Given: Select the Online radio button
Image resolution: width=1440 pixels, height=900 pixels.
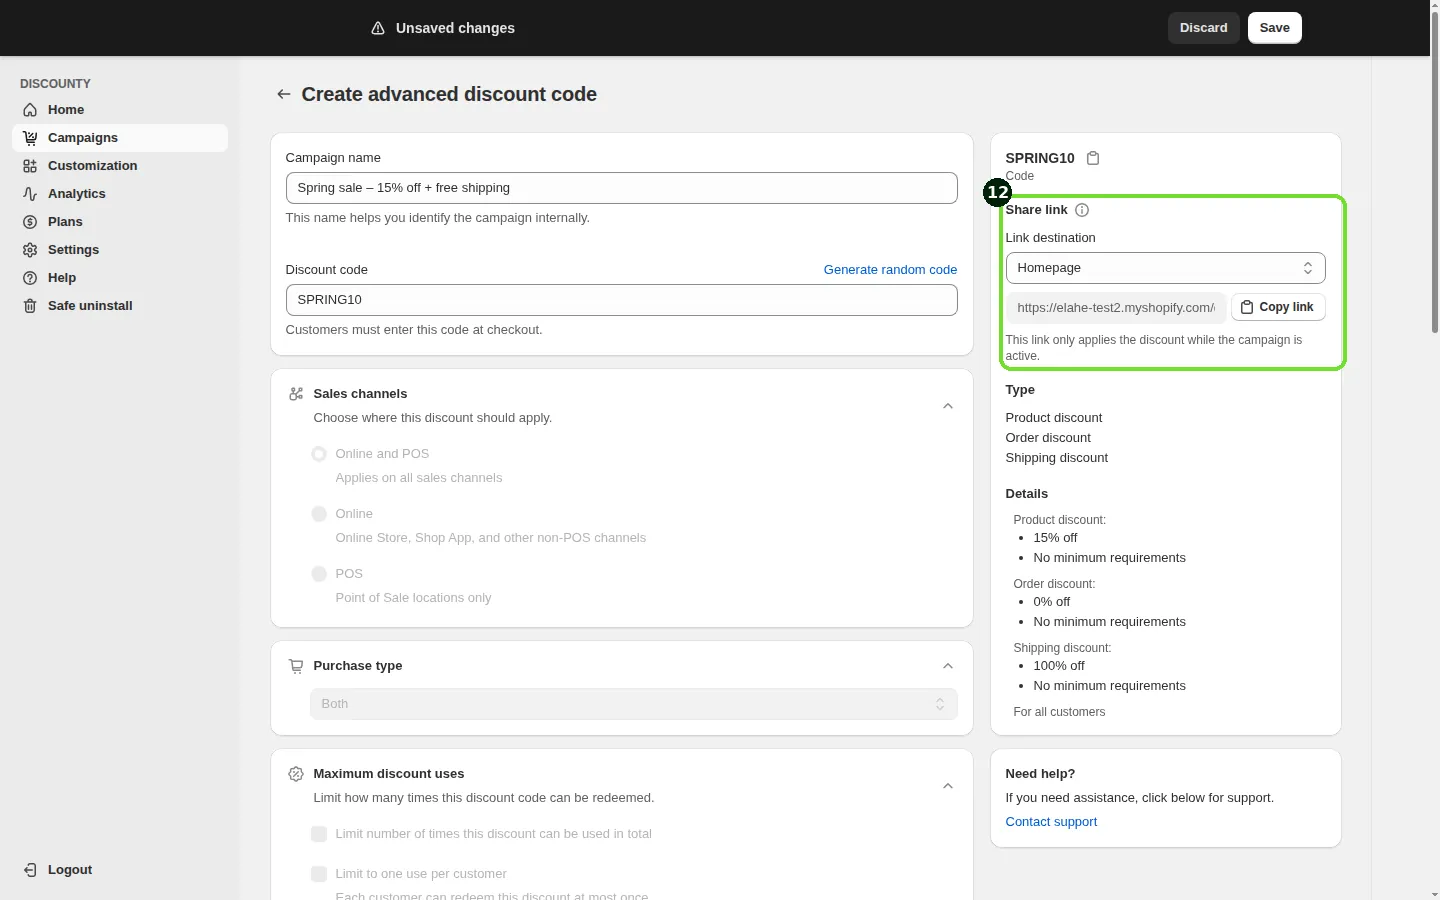Looking at the screenshot, I should [x=319, y=514].
